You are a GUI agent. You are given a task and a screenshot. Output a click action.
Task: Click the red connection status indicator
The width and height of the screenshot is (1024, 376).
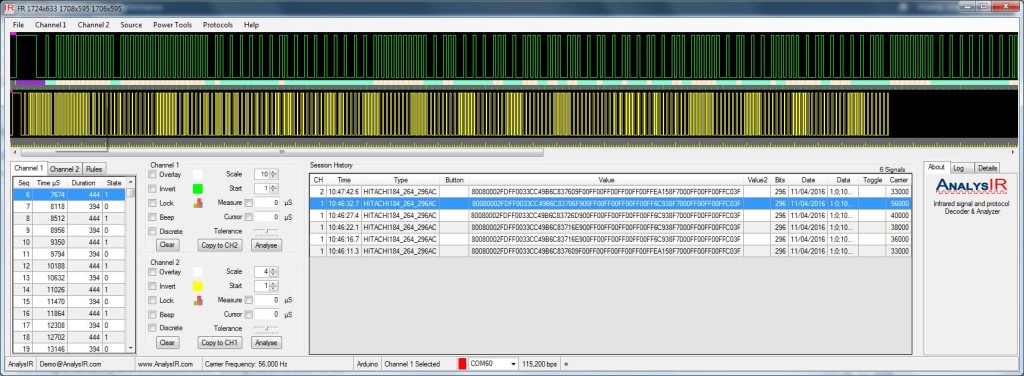[x=462, y=364]
